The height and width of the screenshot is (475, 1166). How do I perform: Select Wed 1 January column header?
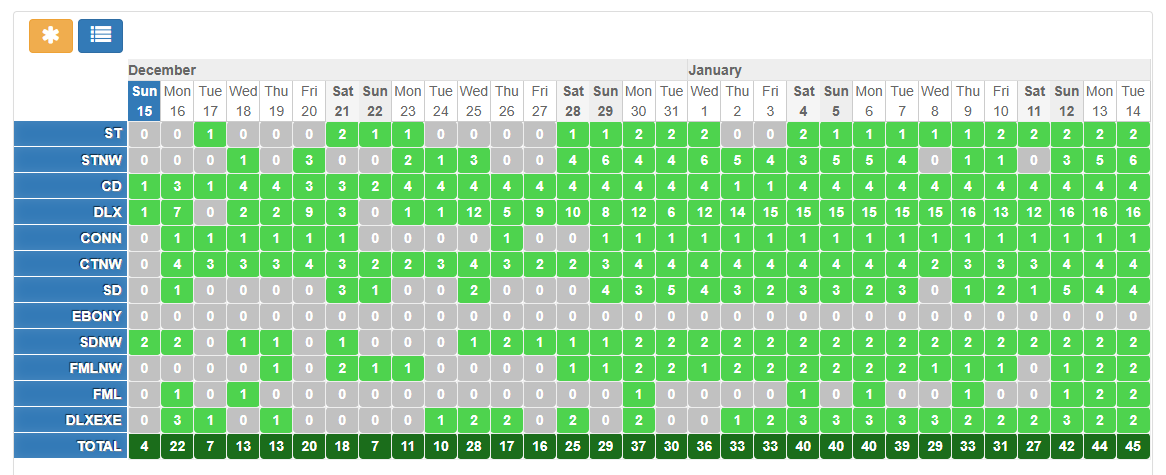coord(704,100)
